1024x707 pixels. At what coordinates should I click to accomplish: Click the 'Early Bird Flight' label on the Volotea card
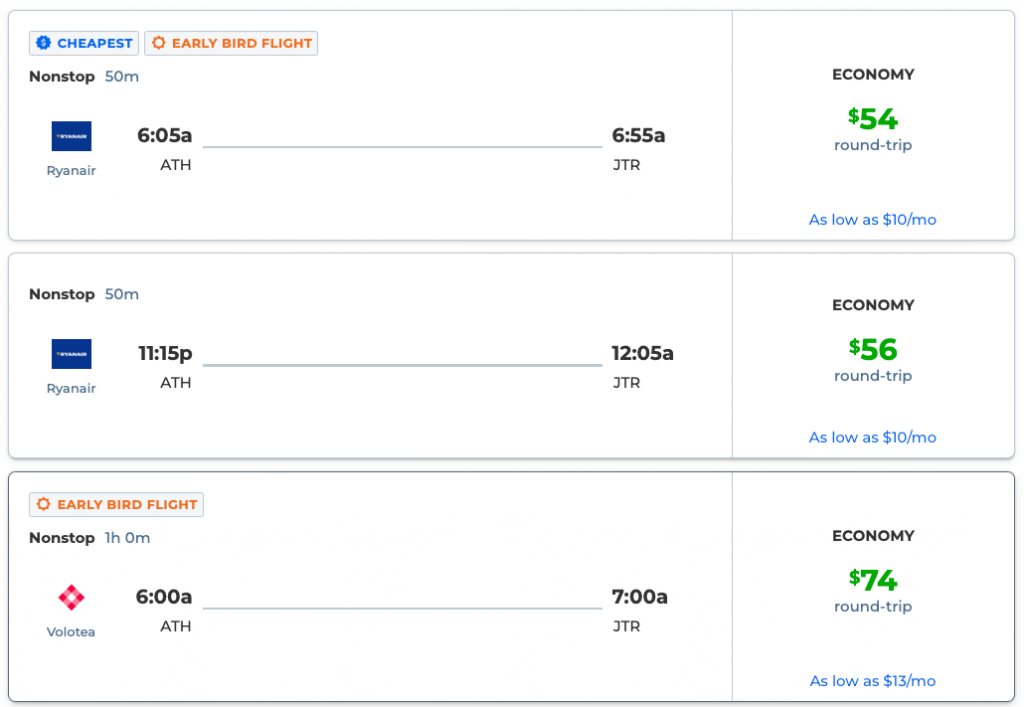(x=127, y=505)
